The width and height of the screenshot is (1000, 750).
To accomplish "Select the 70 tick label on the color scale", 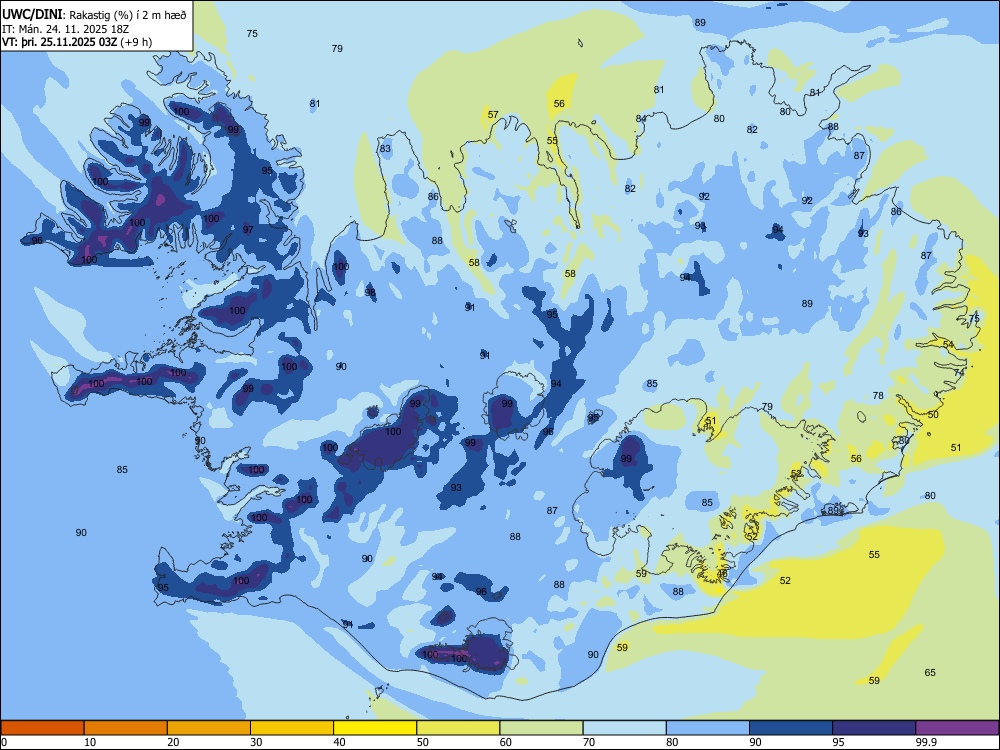I will point(589,742).
